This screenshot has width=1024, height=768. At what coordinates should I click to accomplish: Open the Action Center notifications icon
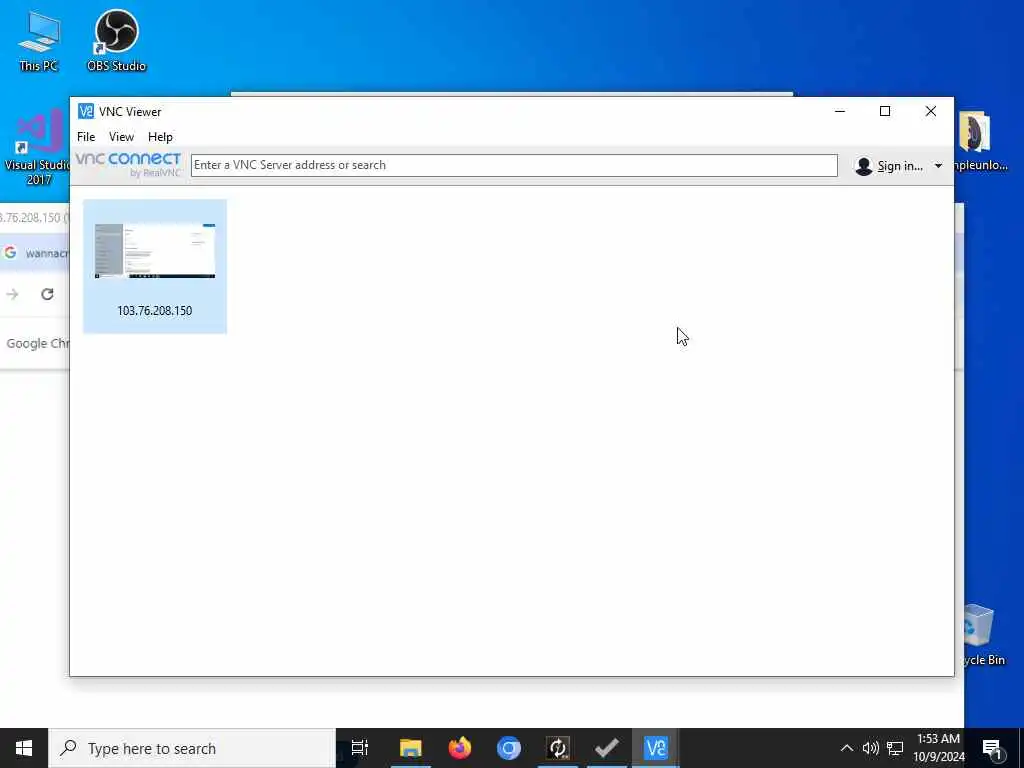992,748
